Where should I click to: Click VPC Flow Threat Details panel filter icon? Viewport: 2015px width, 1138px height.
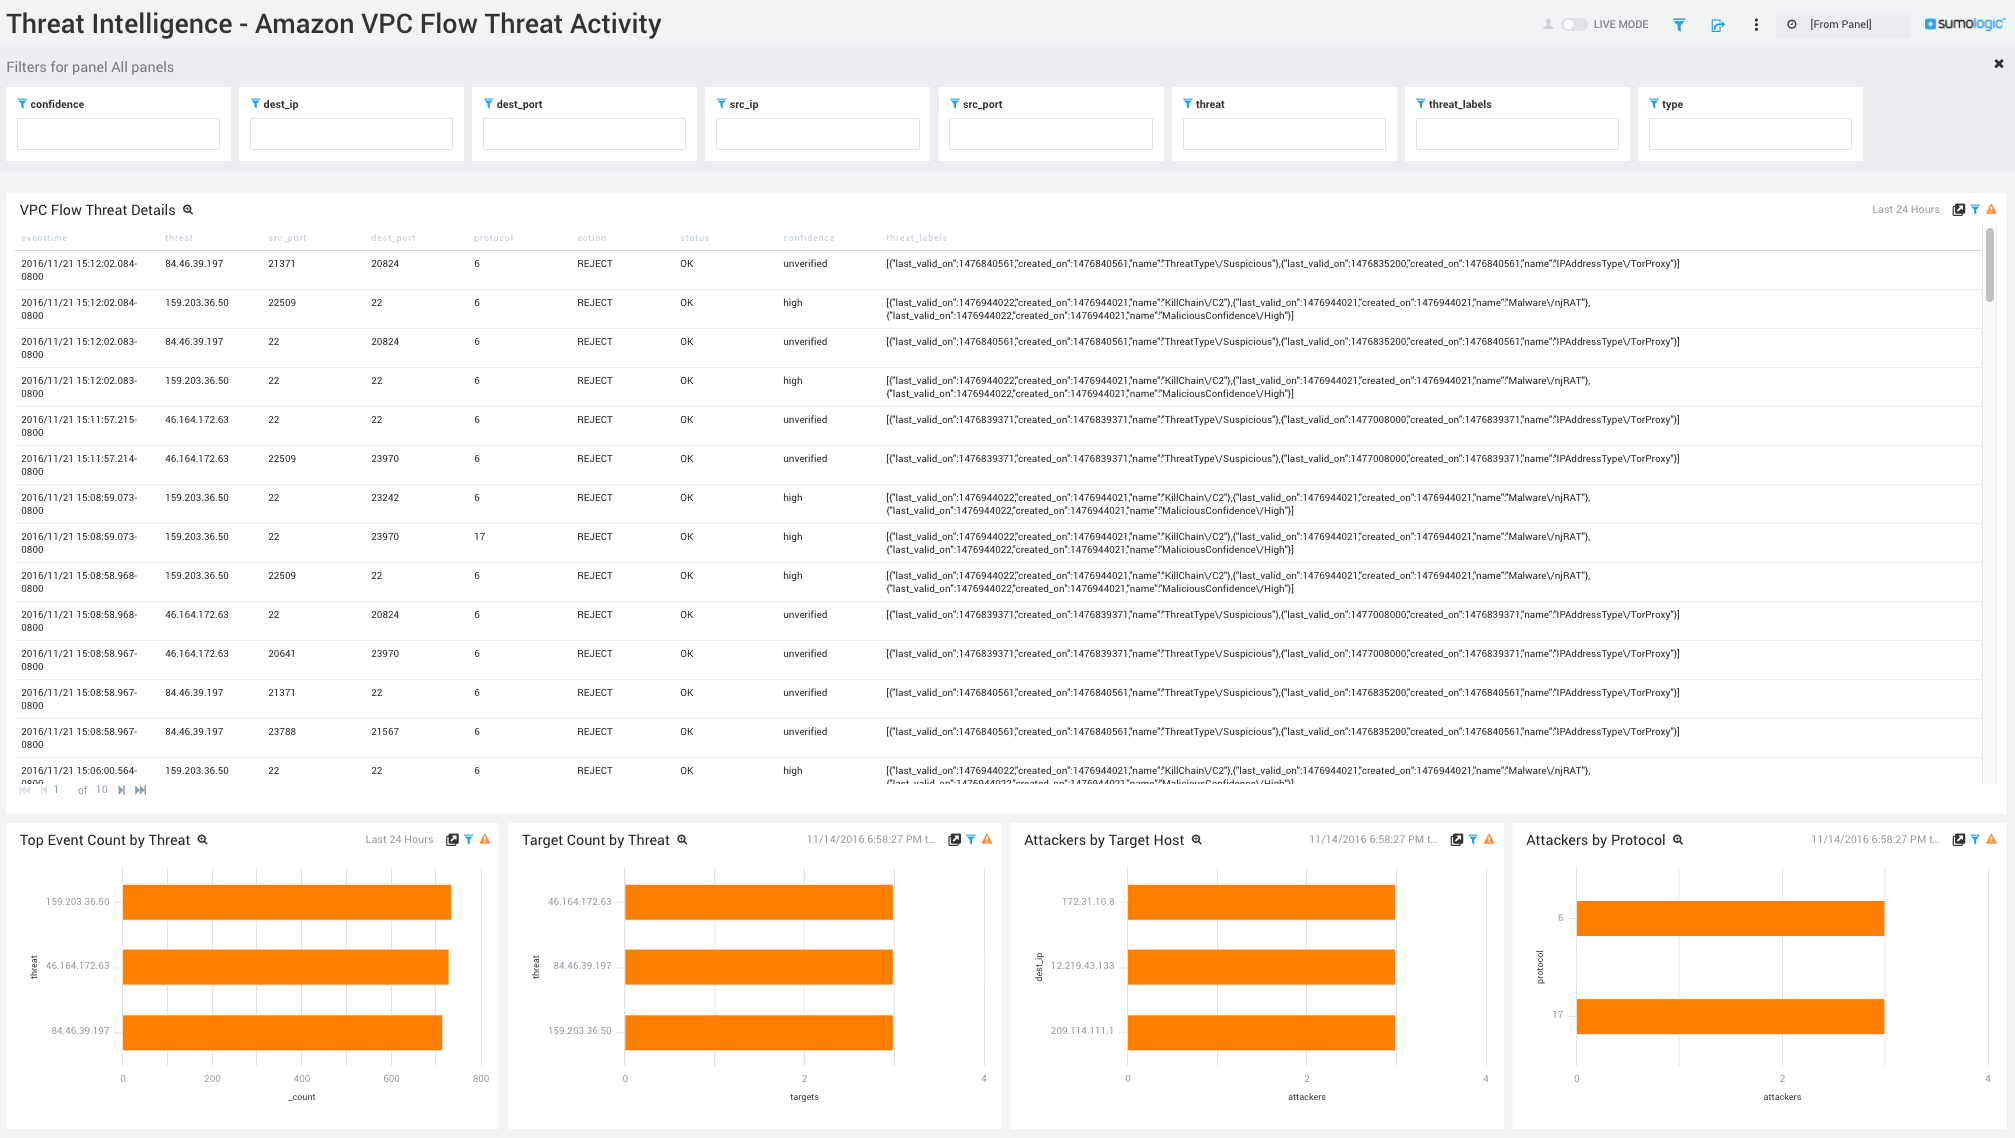(1975, 210)
